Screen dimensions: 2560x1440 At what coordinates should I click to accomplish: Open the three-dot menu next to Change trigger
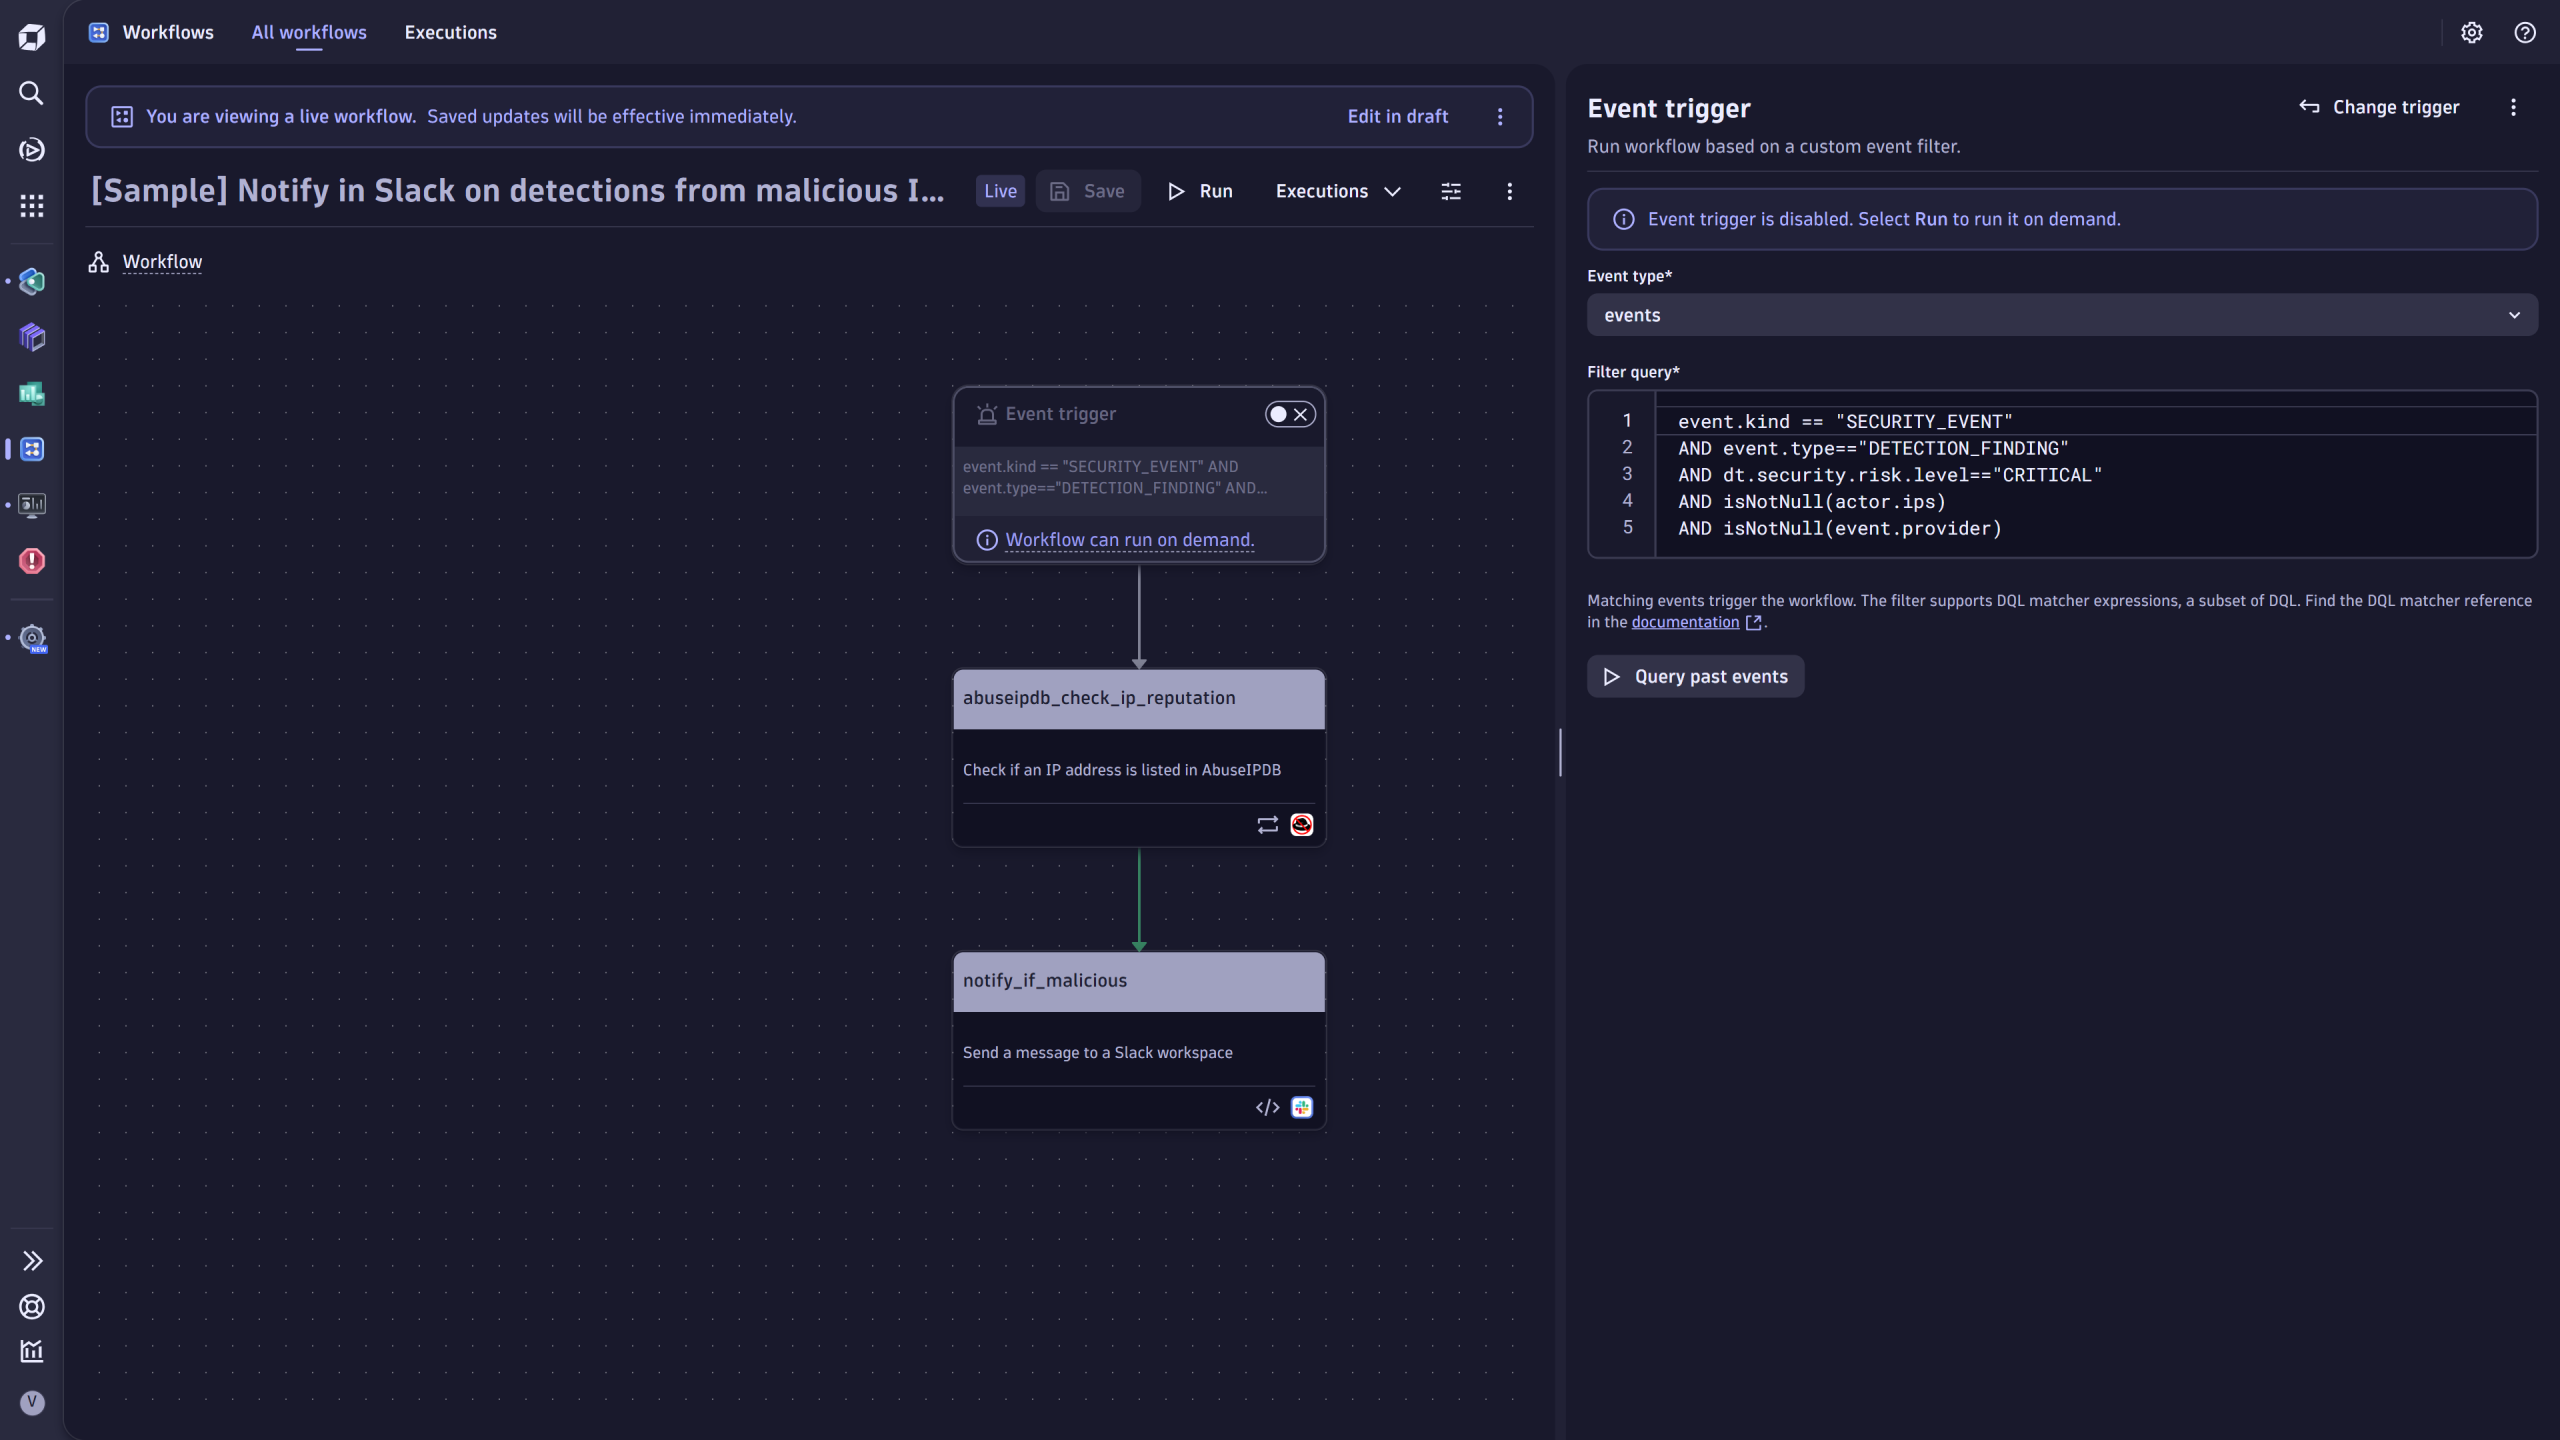2513,107
